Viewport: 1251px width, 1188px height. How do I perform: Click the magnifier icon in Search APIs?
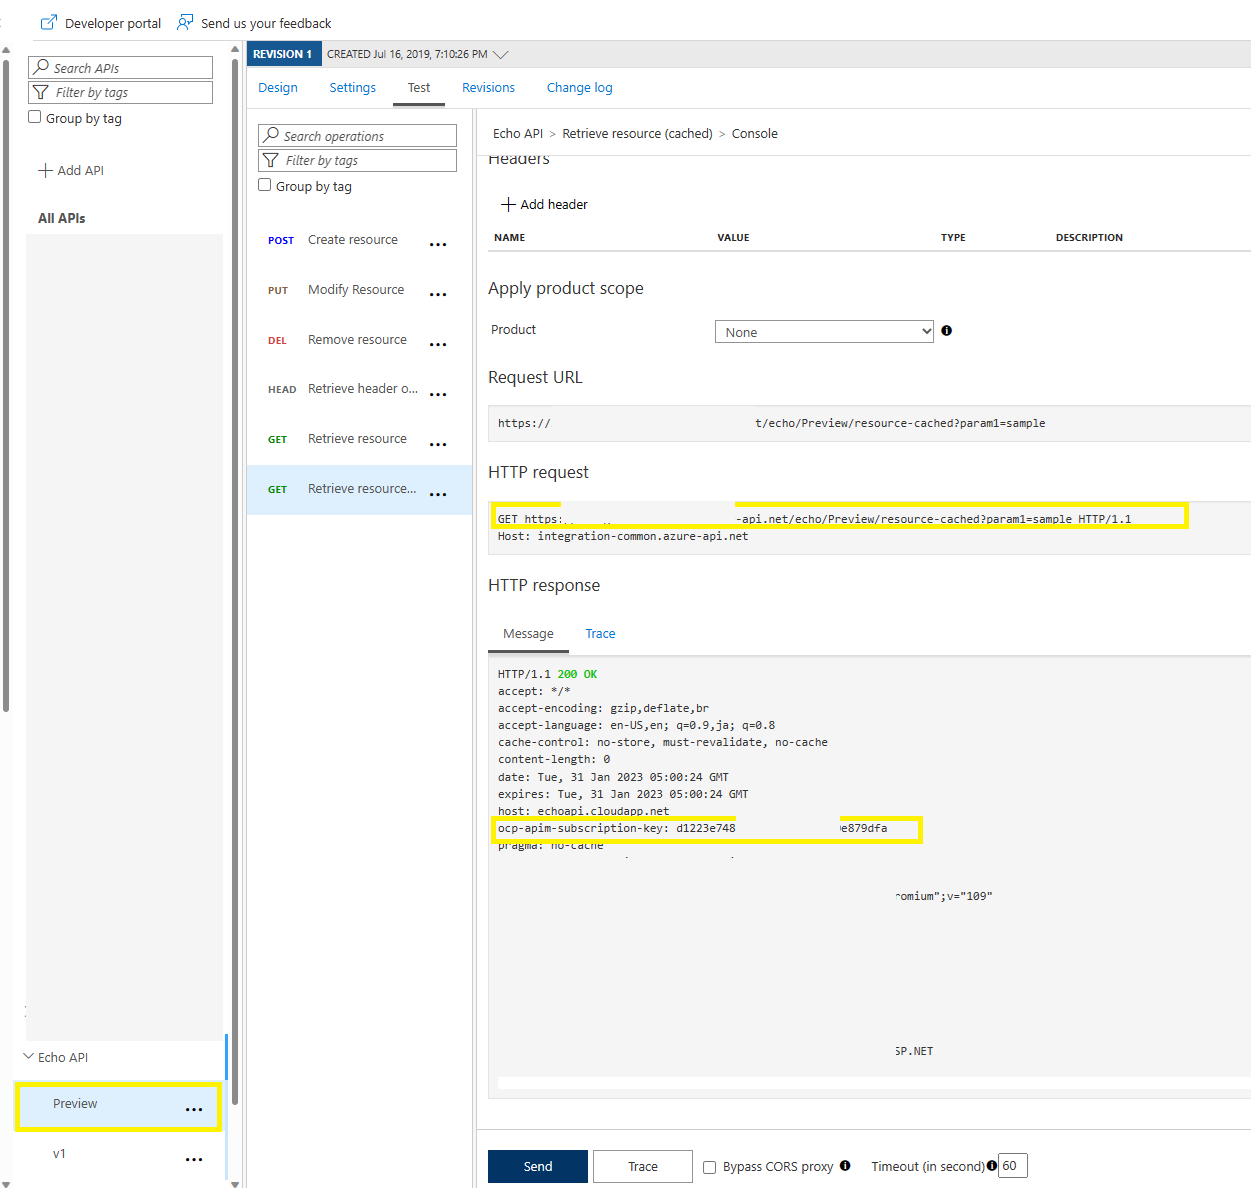pyautogui.click(x=41, y=67)
